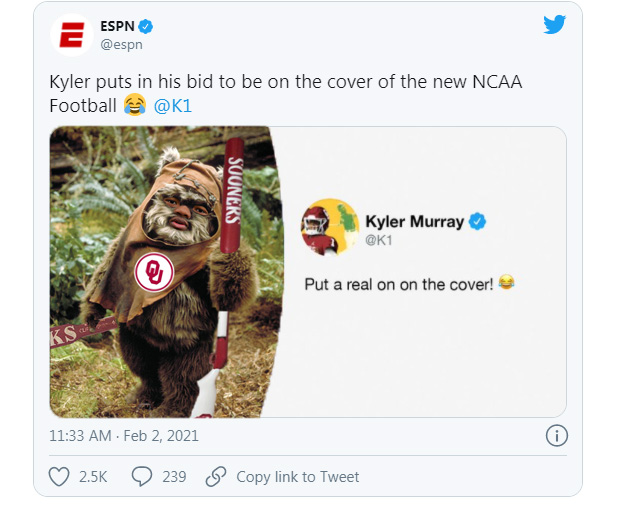642x516 pixels.
Task: Click the Kyler Murray profile picture
Action: 328,229
